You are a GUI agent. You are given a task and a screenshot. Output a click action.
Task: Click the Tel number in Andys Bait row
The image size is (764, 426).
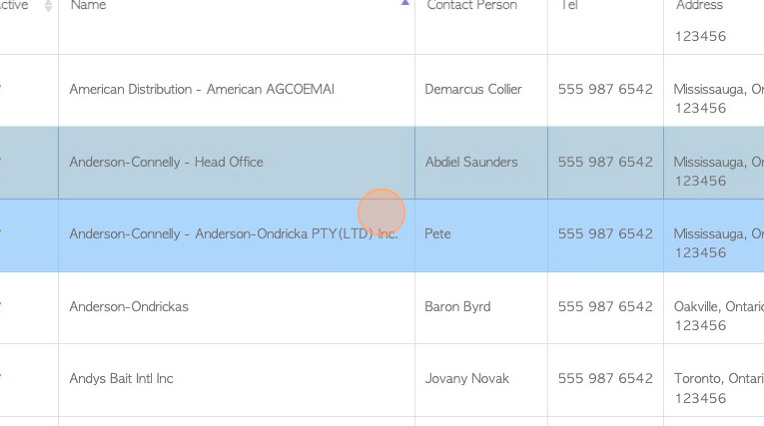click(605, 379)
